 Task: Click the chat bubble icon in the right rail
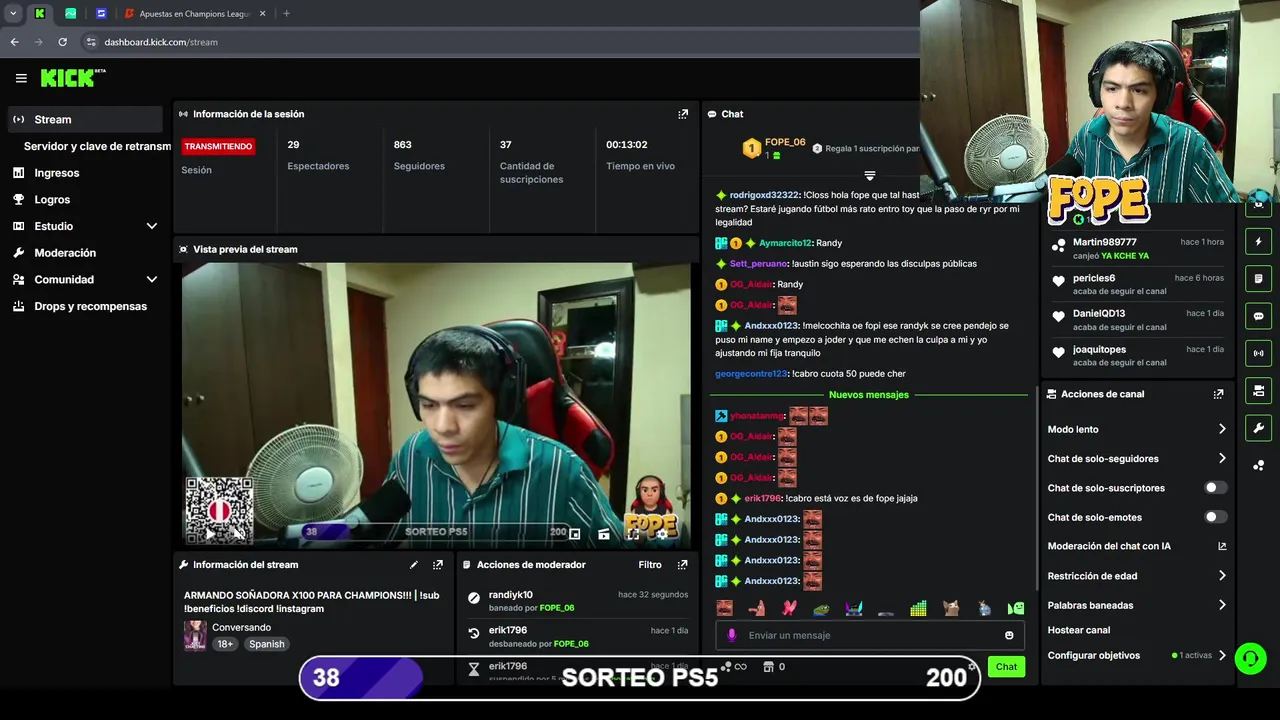point(1258,316)
